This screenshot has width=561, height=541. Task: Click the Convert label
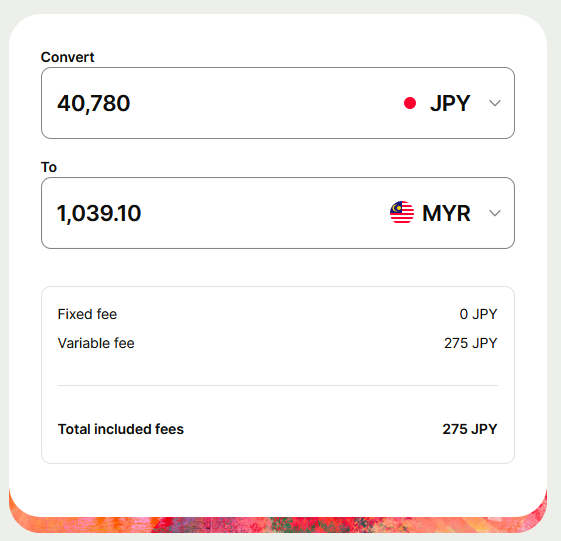(x=67, y=57)
